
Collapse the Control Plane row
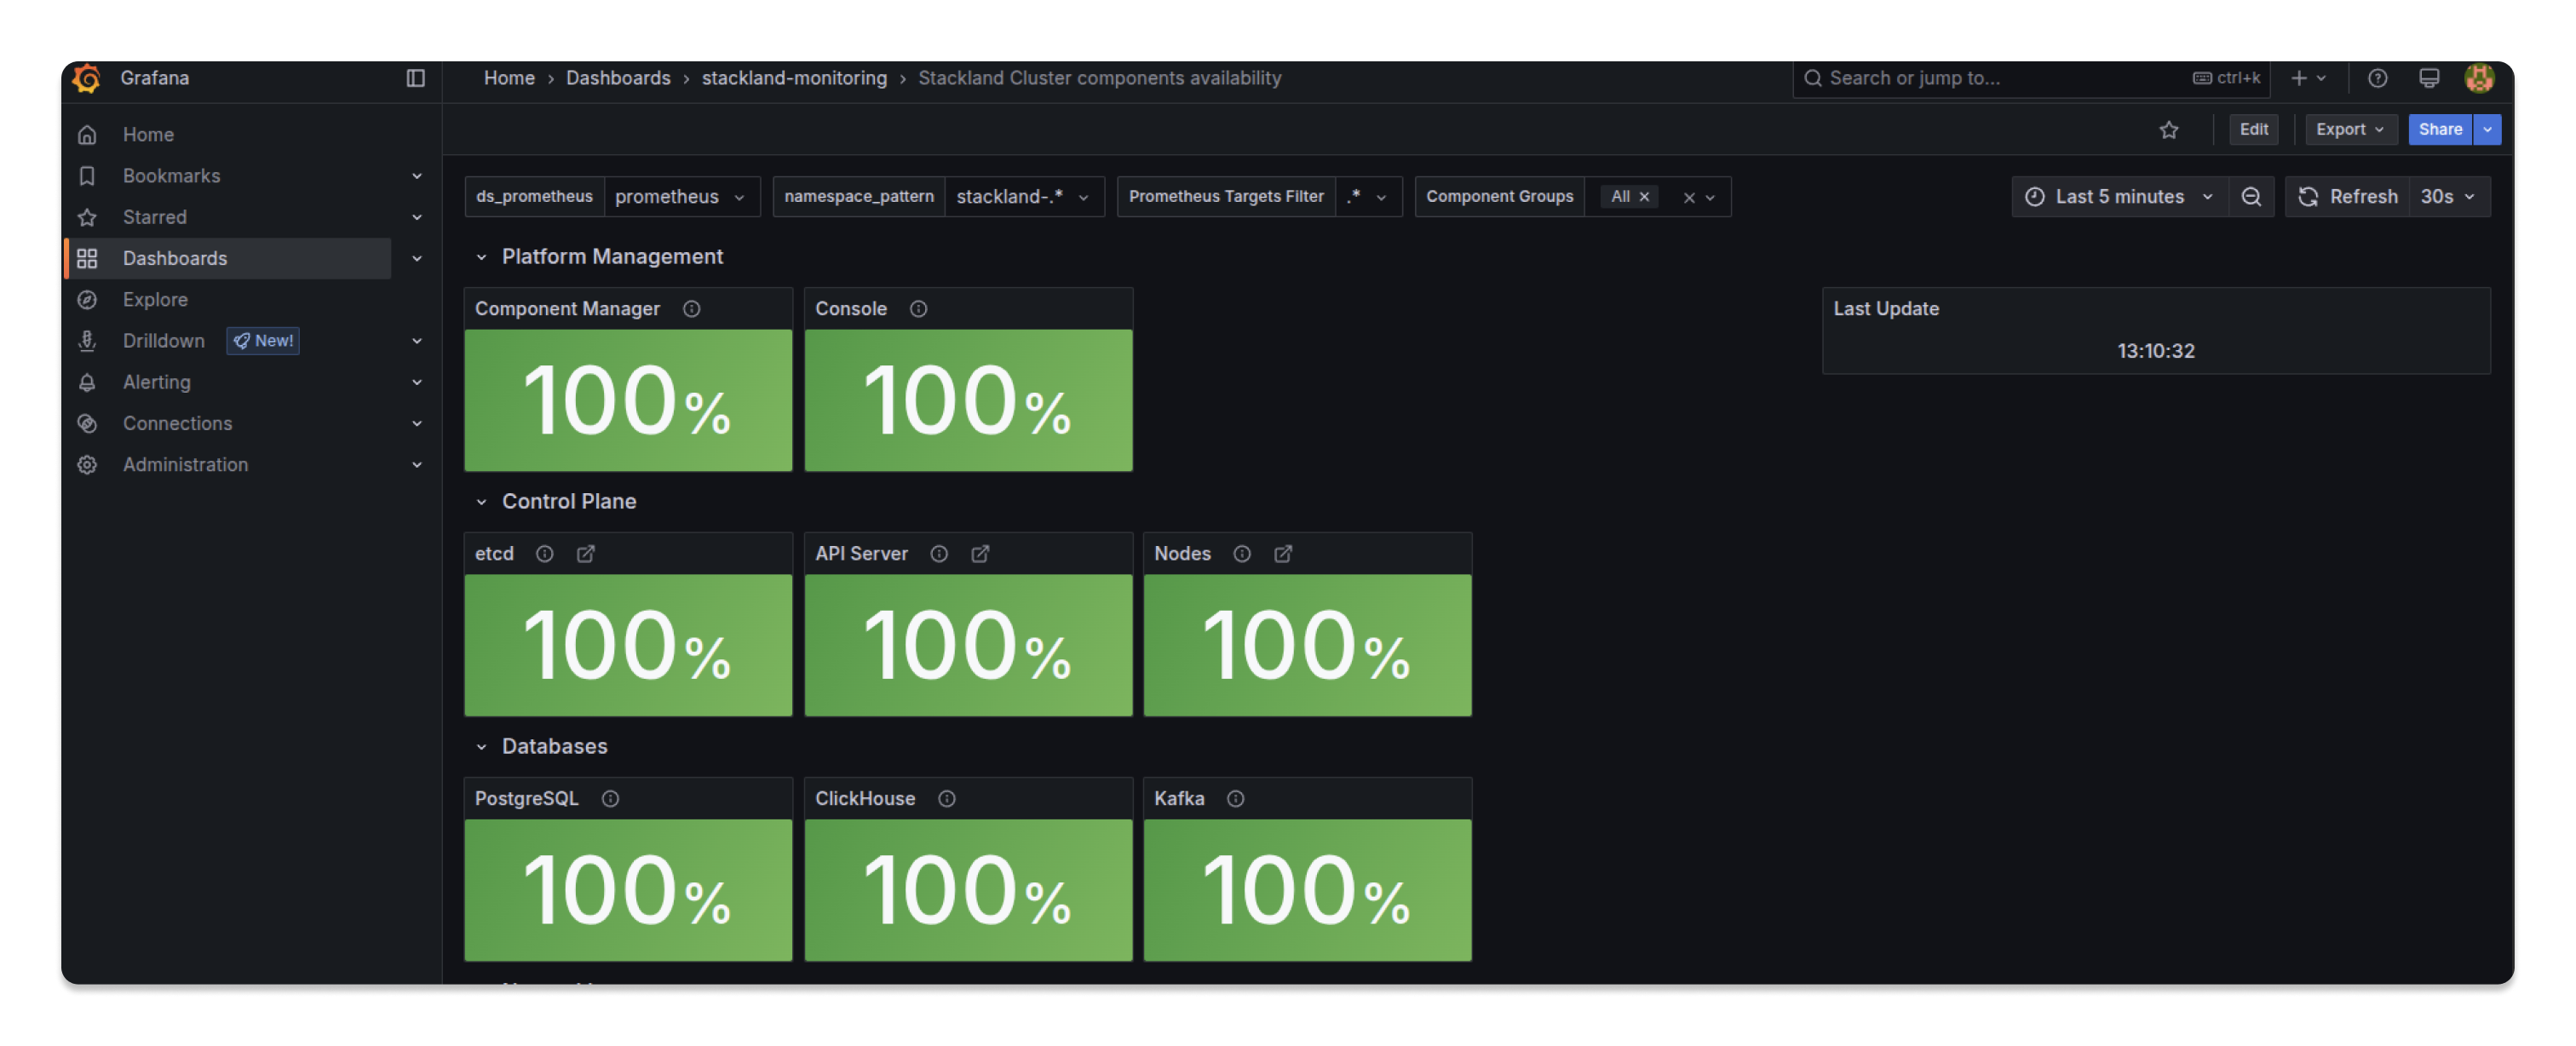point(481,502)
